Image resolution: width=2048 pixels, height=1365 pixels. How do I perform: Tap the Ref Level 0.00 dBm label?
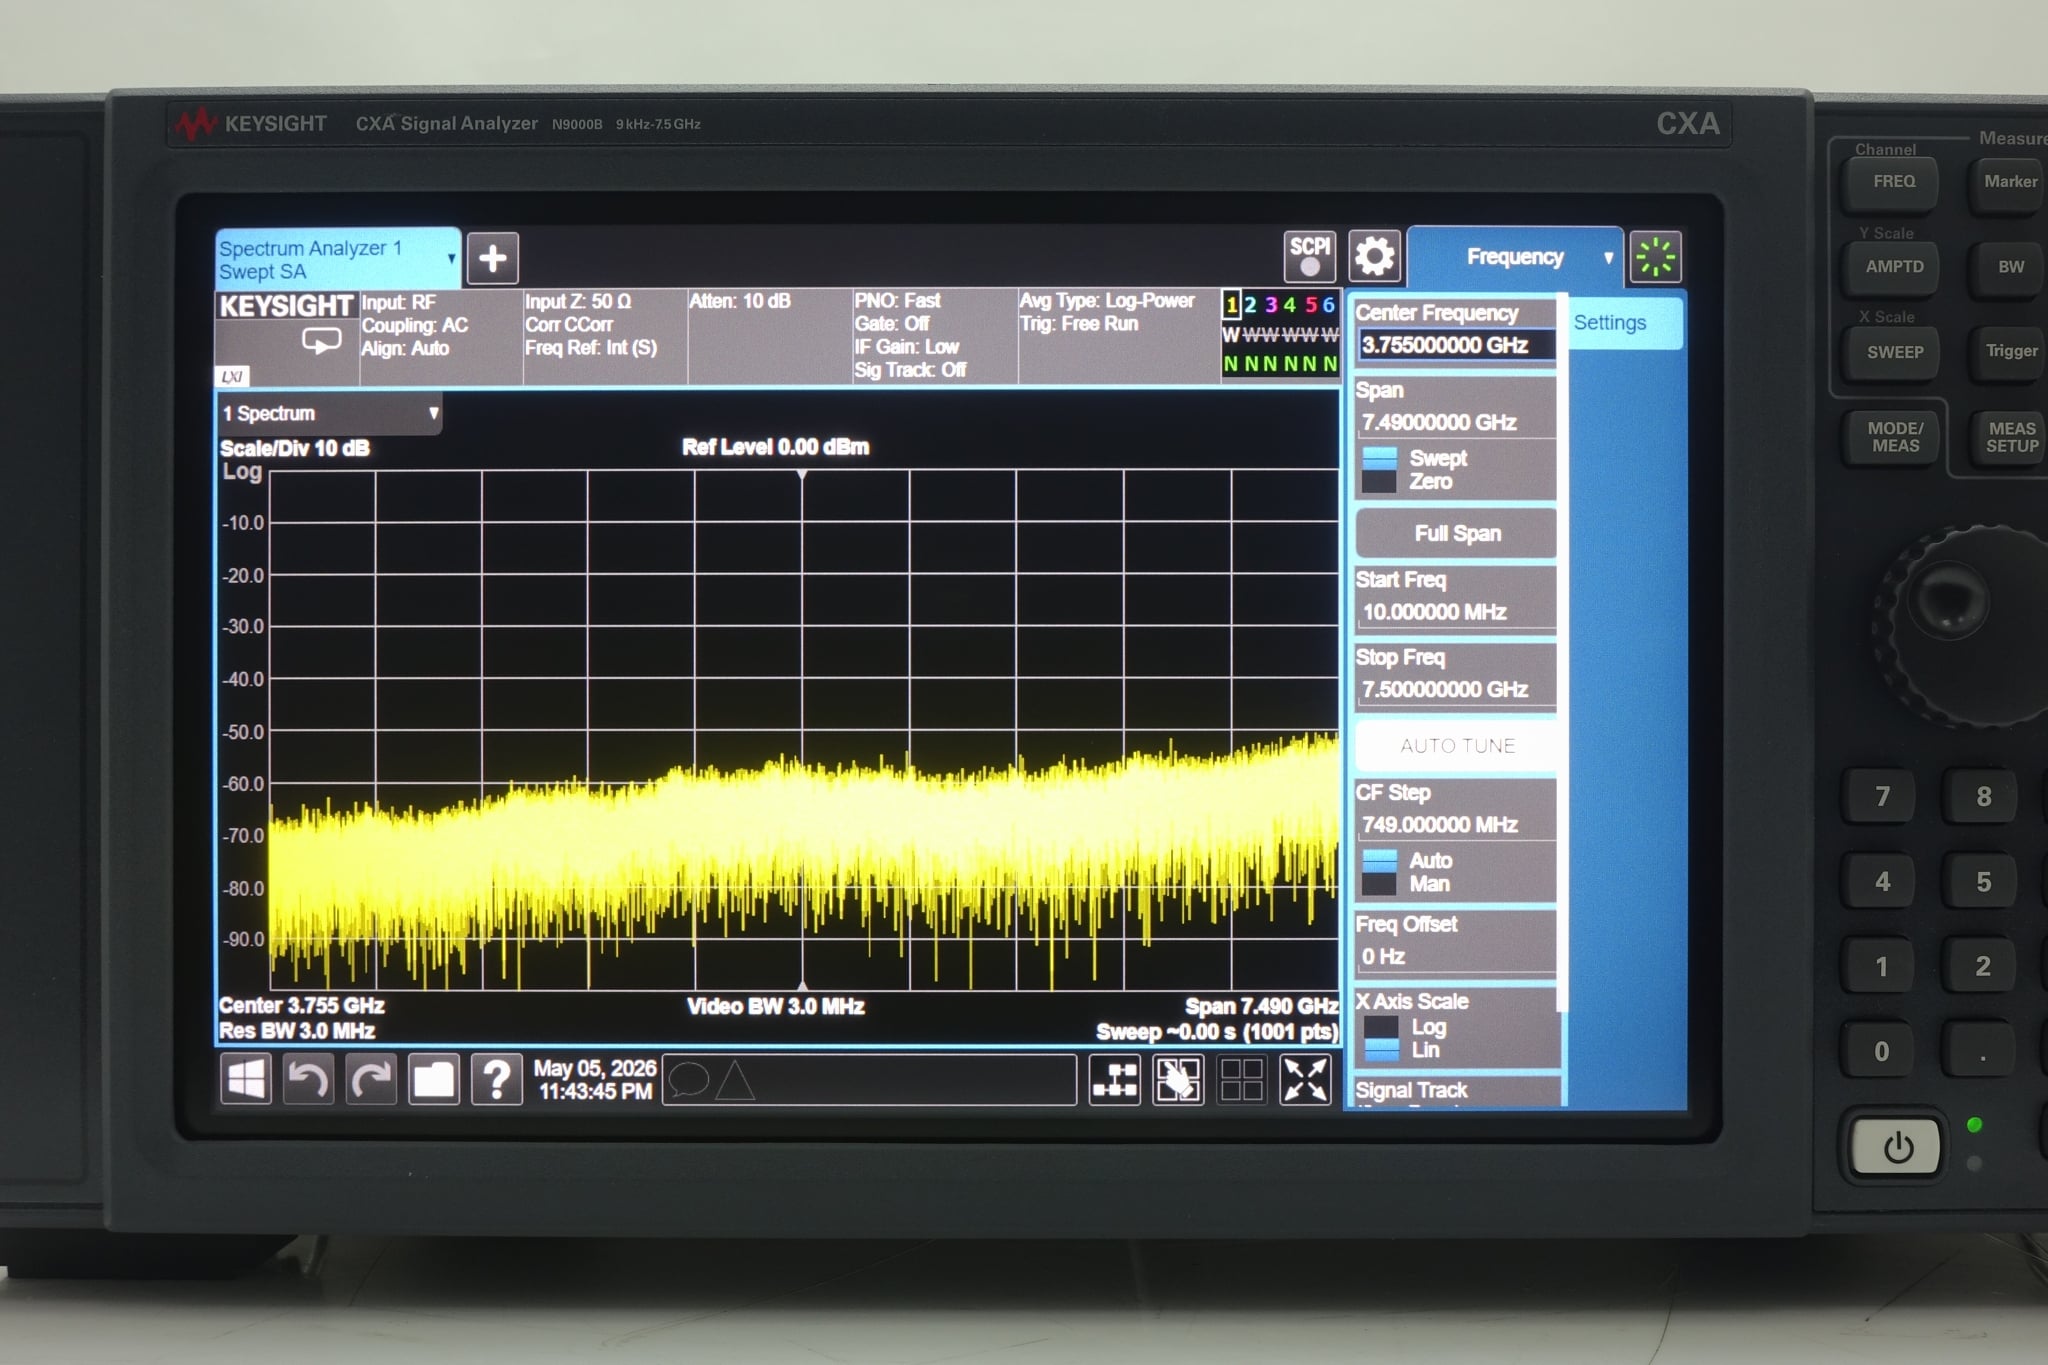pyautogui.click(x=775, y=447)
